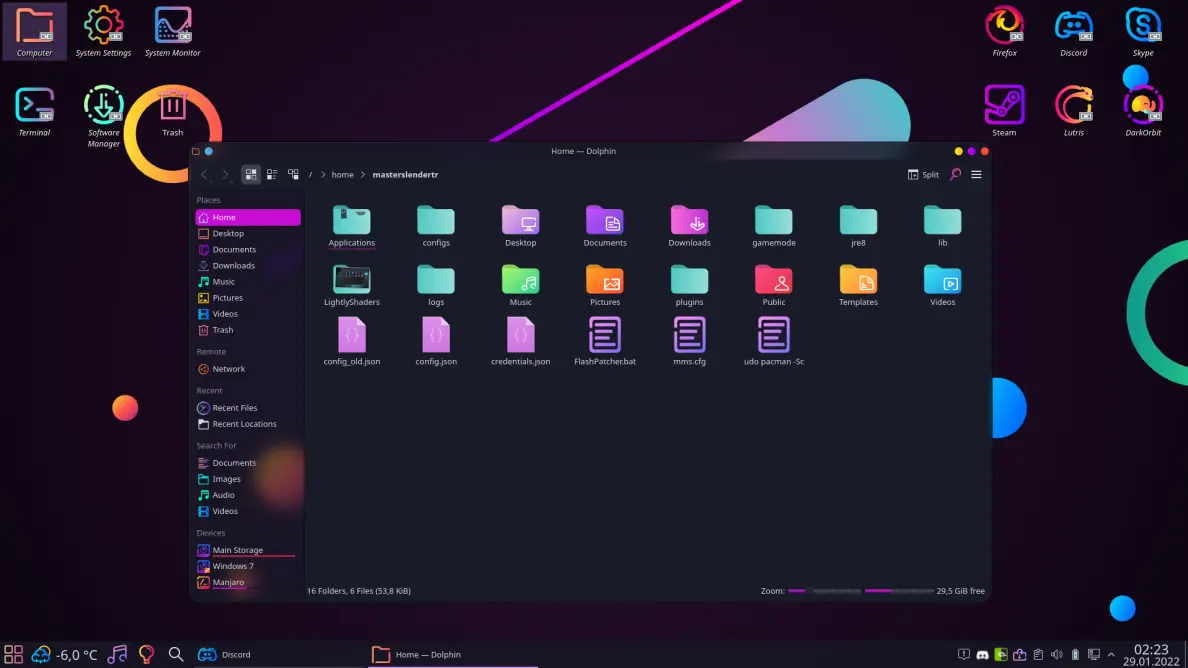Image resolution: width=1188 pixels, height=668 pixels.
Task: Select the Templates folder
Action: pyautogui.click(x=858, y=285)
